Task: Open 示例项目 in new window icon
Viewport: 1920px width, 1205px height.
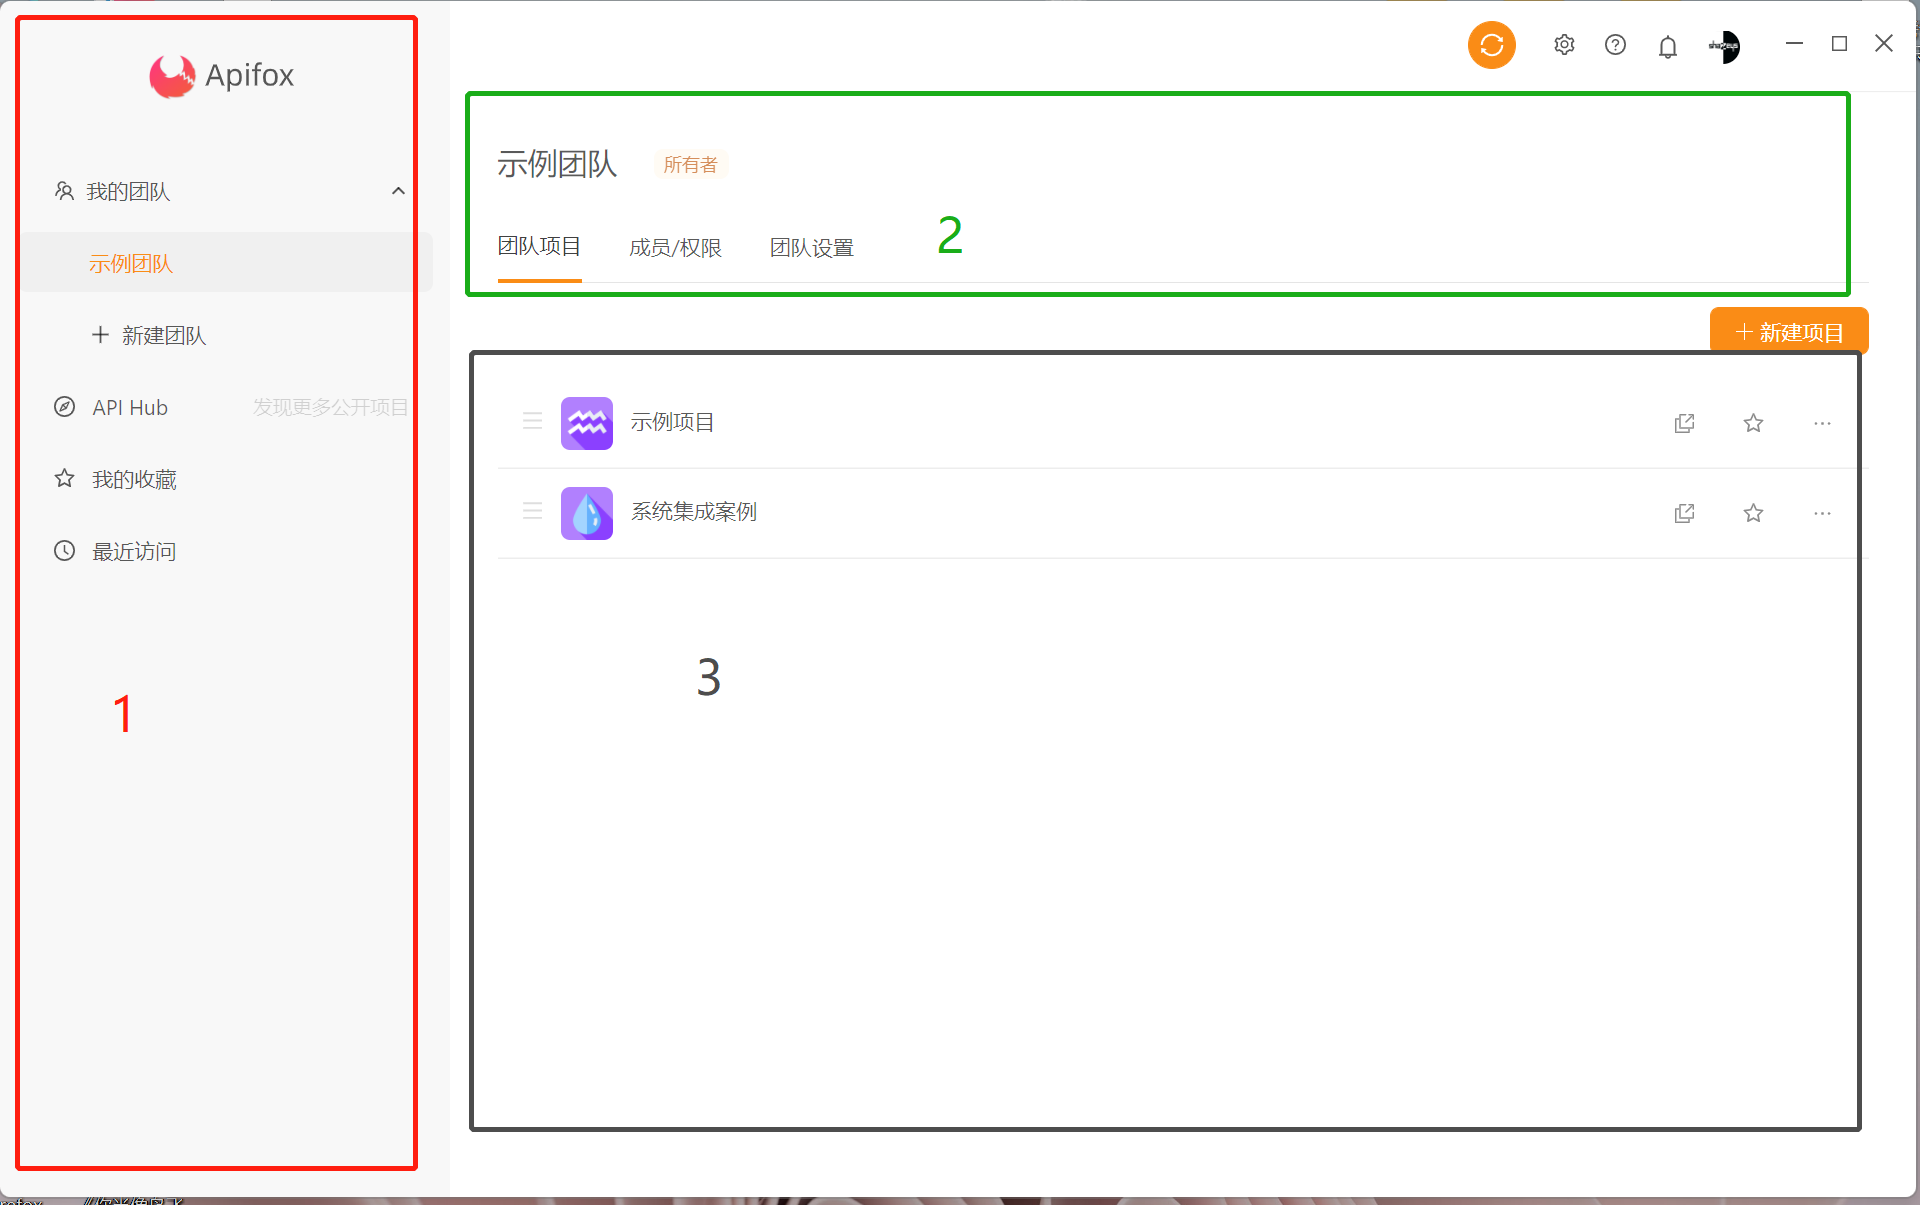Action: click(1684, 423)
